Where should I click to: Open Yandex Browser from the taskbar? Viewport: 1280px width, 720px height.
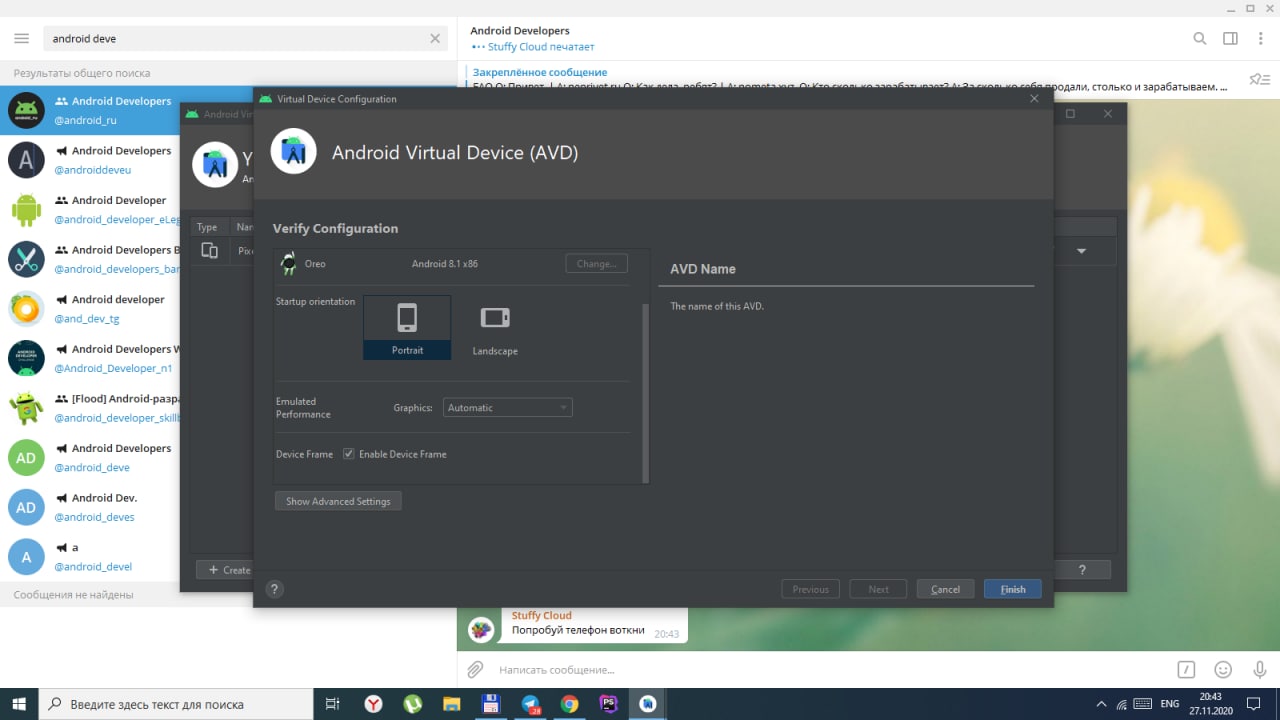[x=372, y=704]
